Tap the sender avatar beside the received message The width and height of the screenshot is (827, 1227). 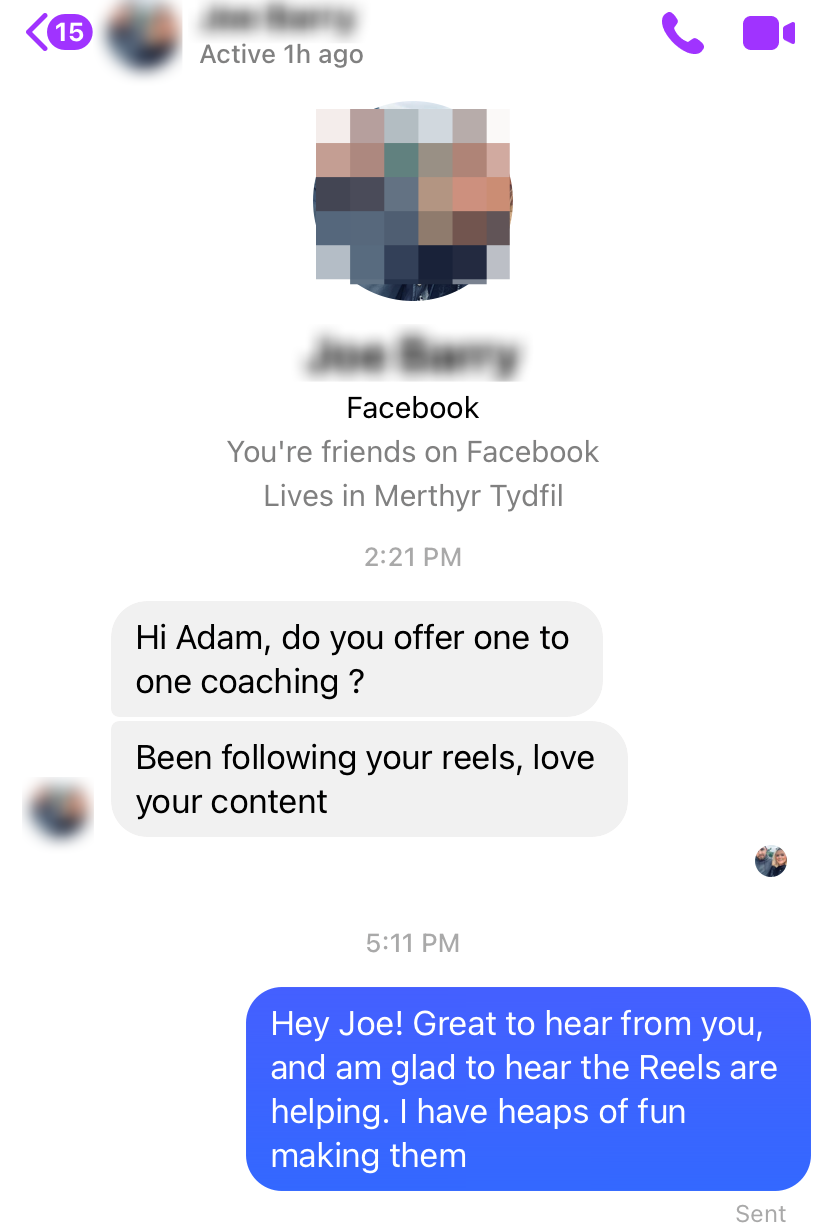59,809
